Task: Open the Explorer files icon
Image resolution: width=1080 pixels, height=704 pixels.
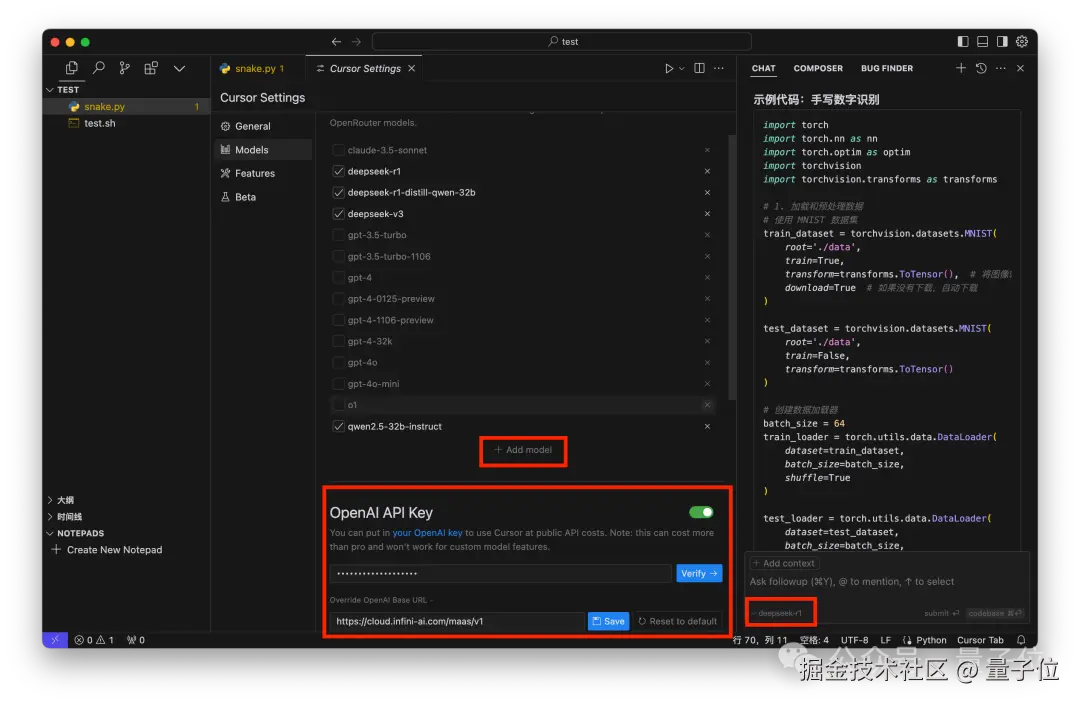Action: tap(72, 68)
